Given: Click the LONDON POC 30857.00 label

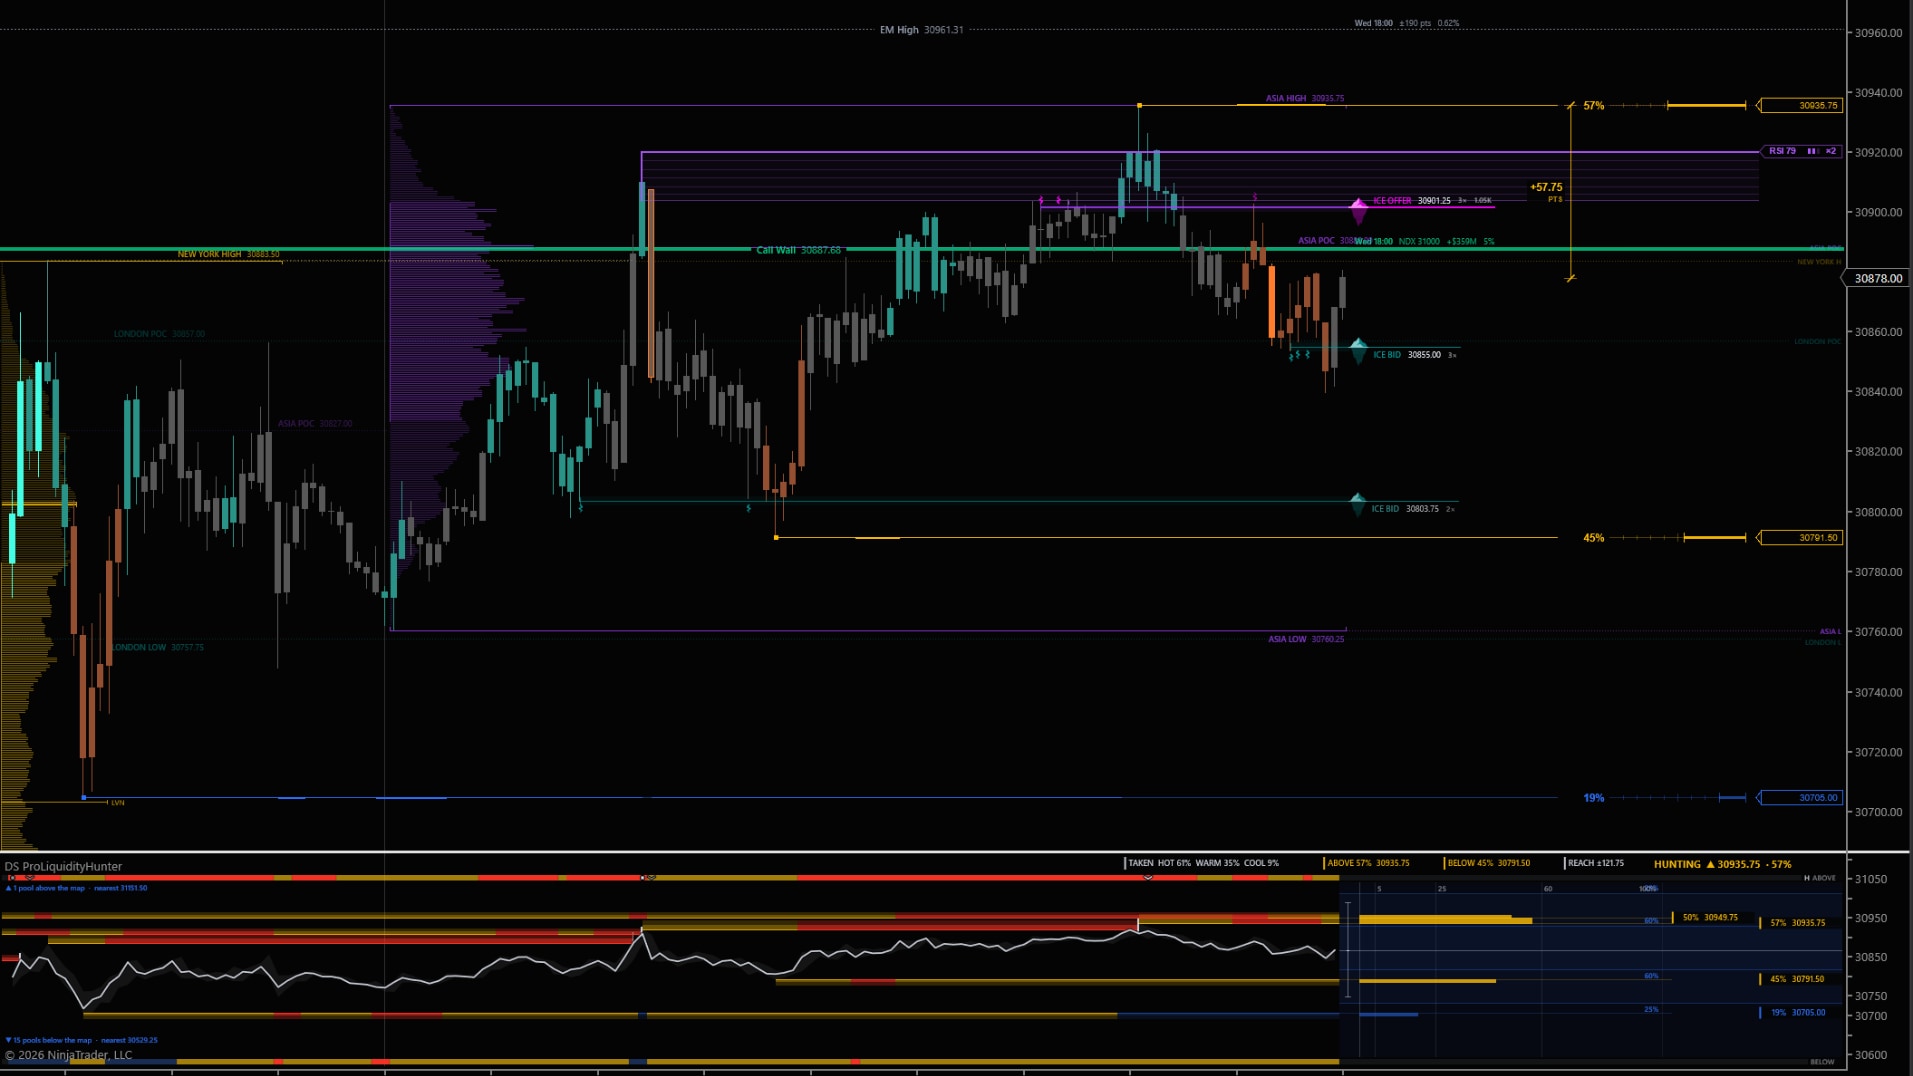Looking at the screenshot, I should coord(159,334).
